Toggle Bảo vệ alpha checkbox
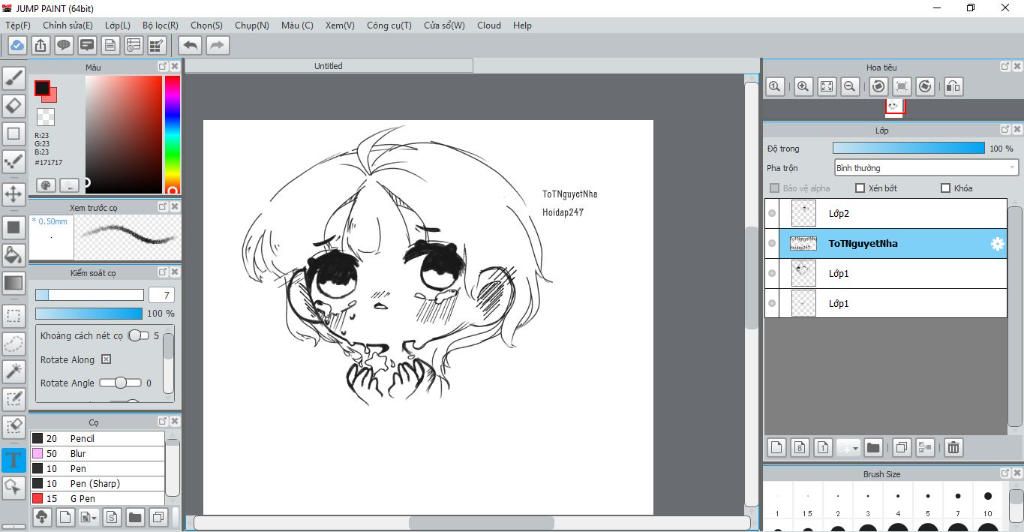Image resolution: width=1024 pixels, height=532 pixels. click(775, 188)
